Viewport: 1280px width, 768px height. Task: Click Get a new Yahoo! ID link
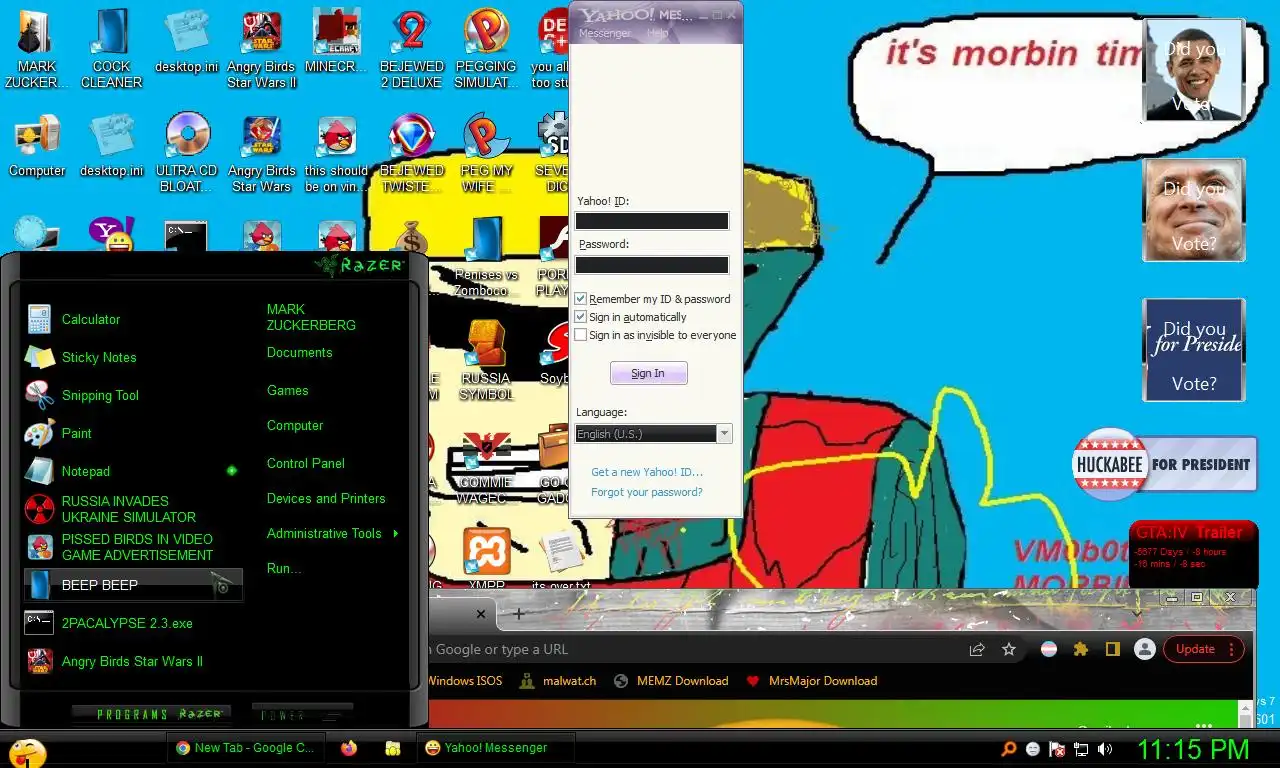pos(646,472)
